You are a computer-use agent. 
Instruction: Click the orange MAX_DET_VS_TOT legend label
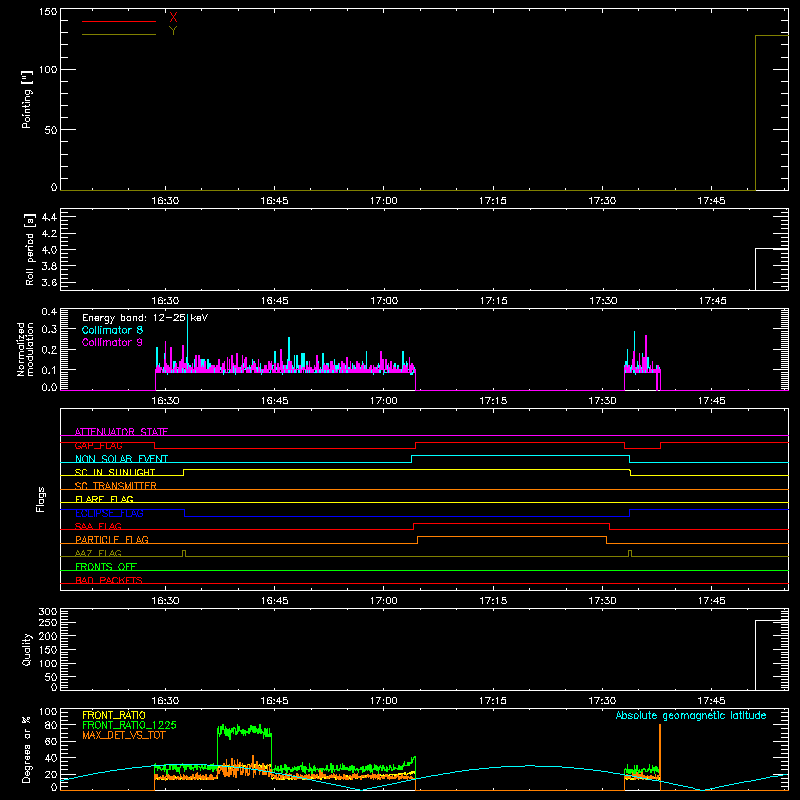[x=124, y=735]
